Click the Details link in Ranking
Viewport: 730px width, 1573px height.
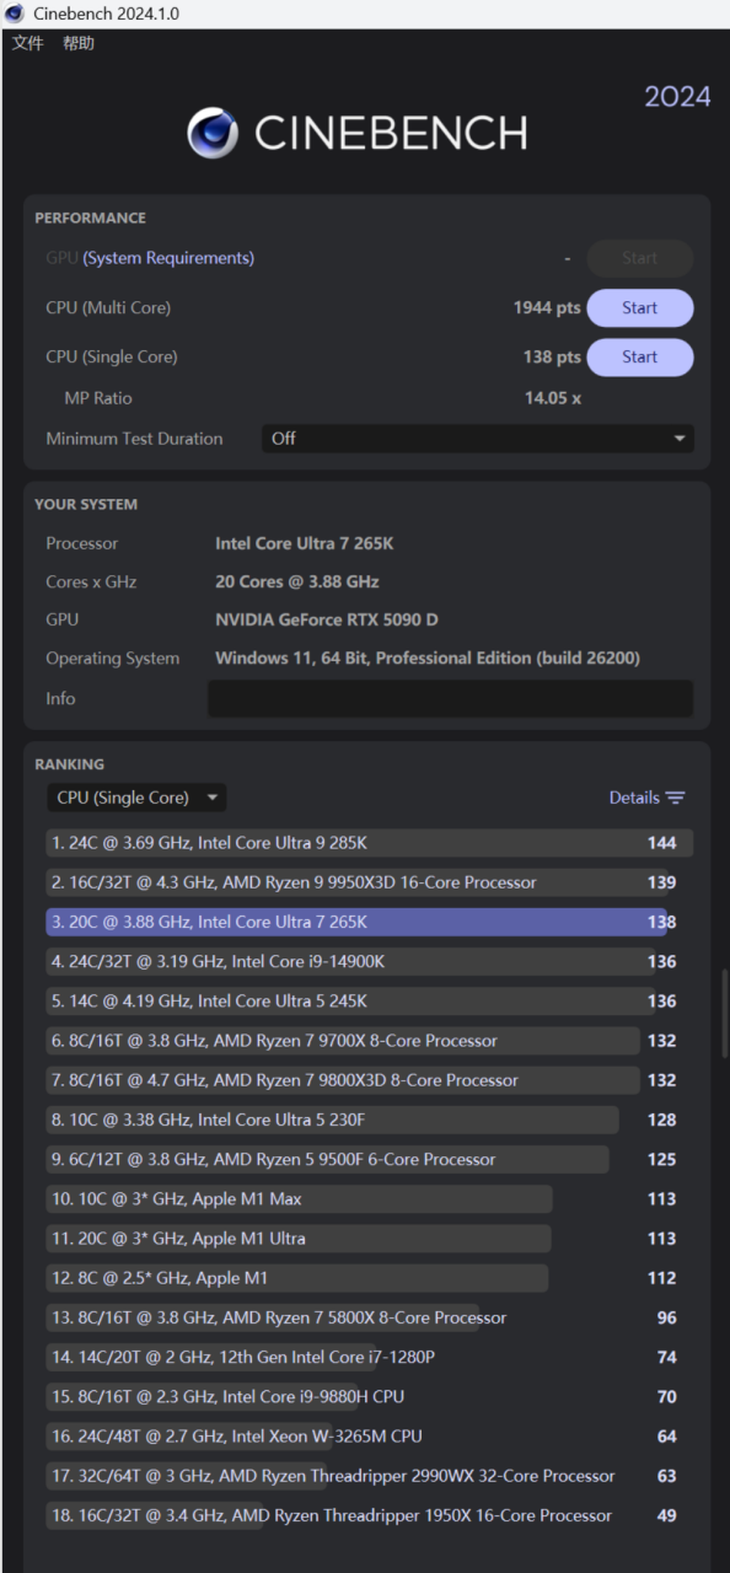pos(634,798)
